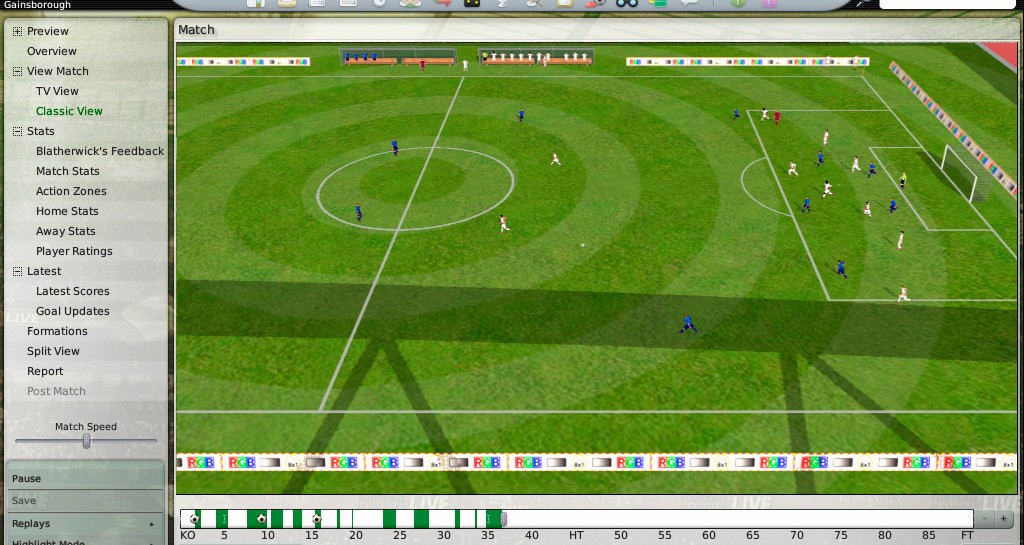
Task: View Home Stats
Action: tap(67, 211)
